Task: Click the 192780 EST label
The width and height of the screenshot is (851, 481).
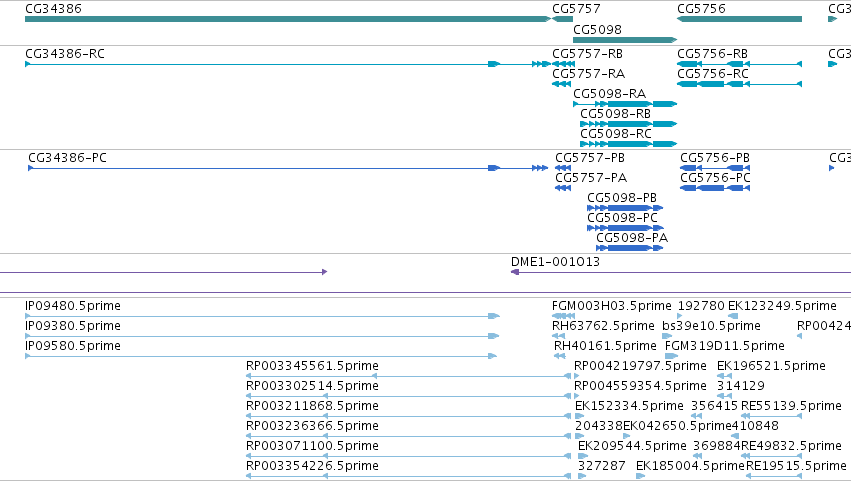Action: tap(701, 306)
